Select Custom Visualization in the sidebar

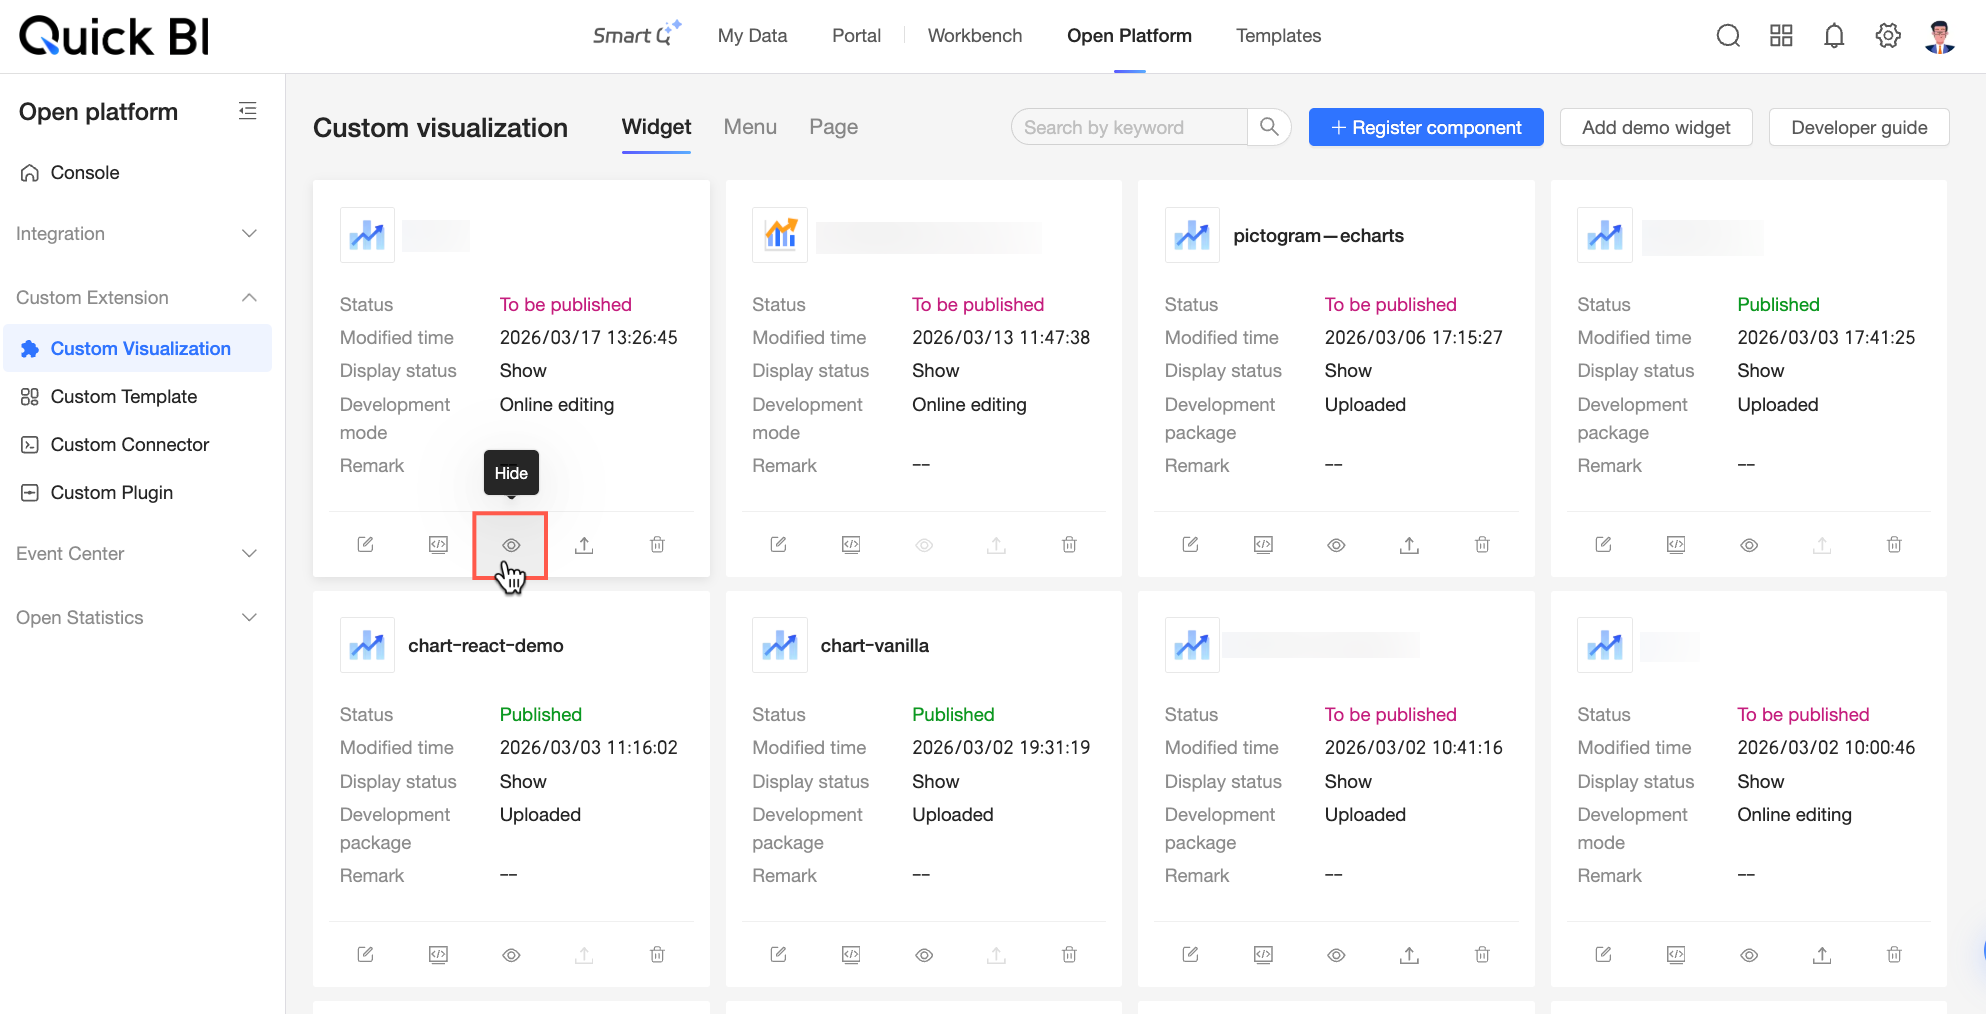tap(137, 348)
